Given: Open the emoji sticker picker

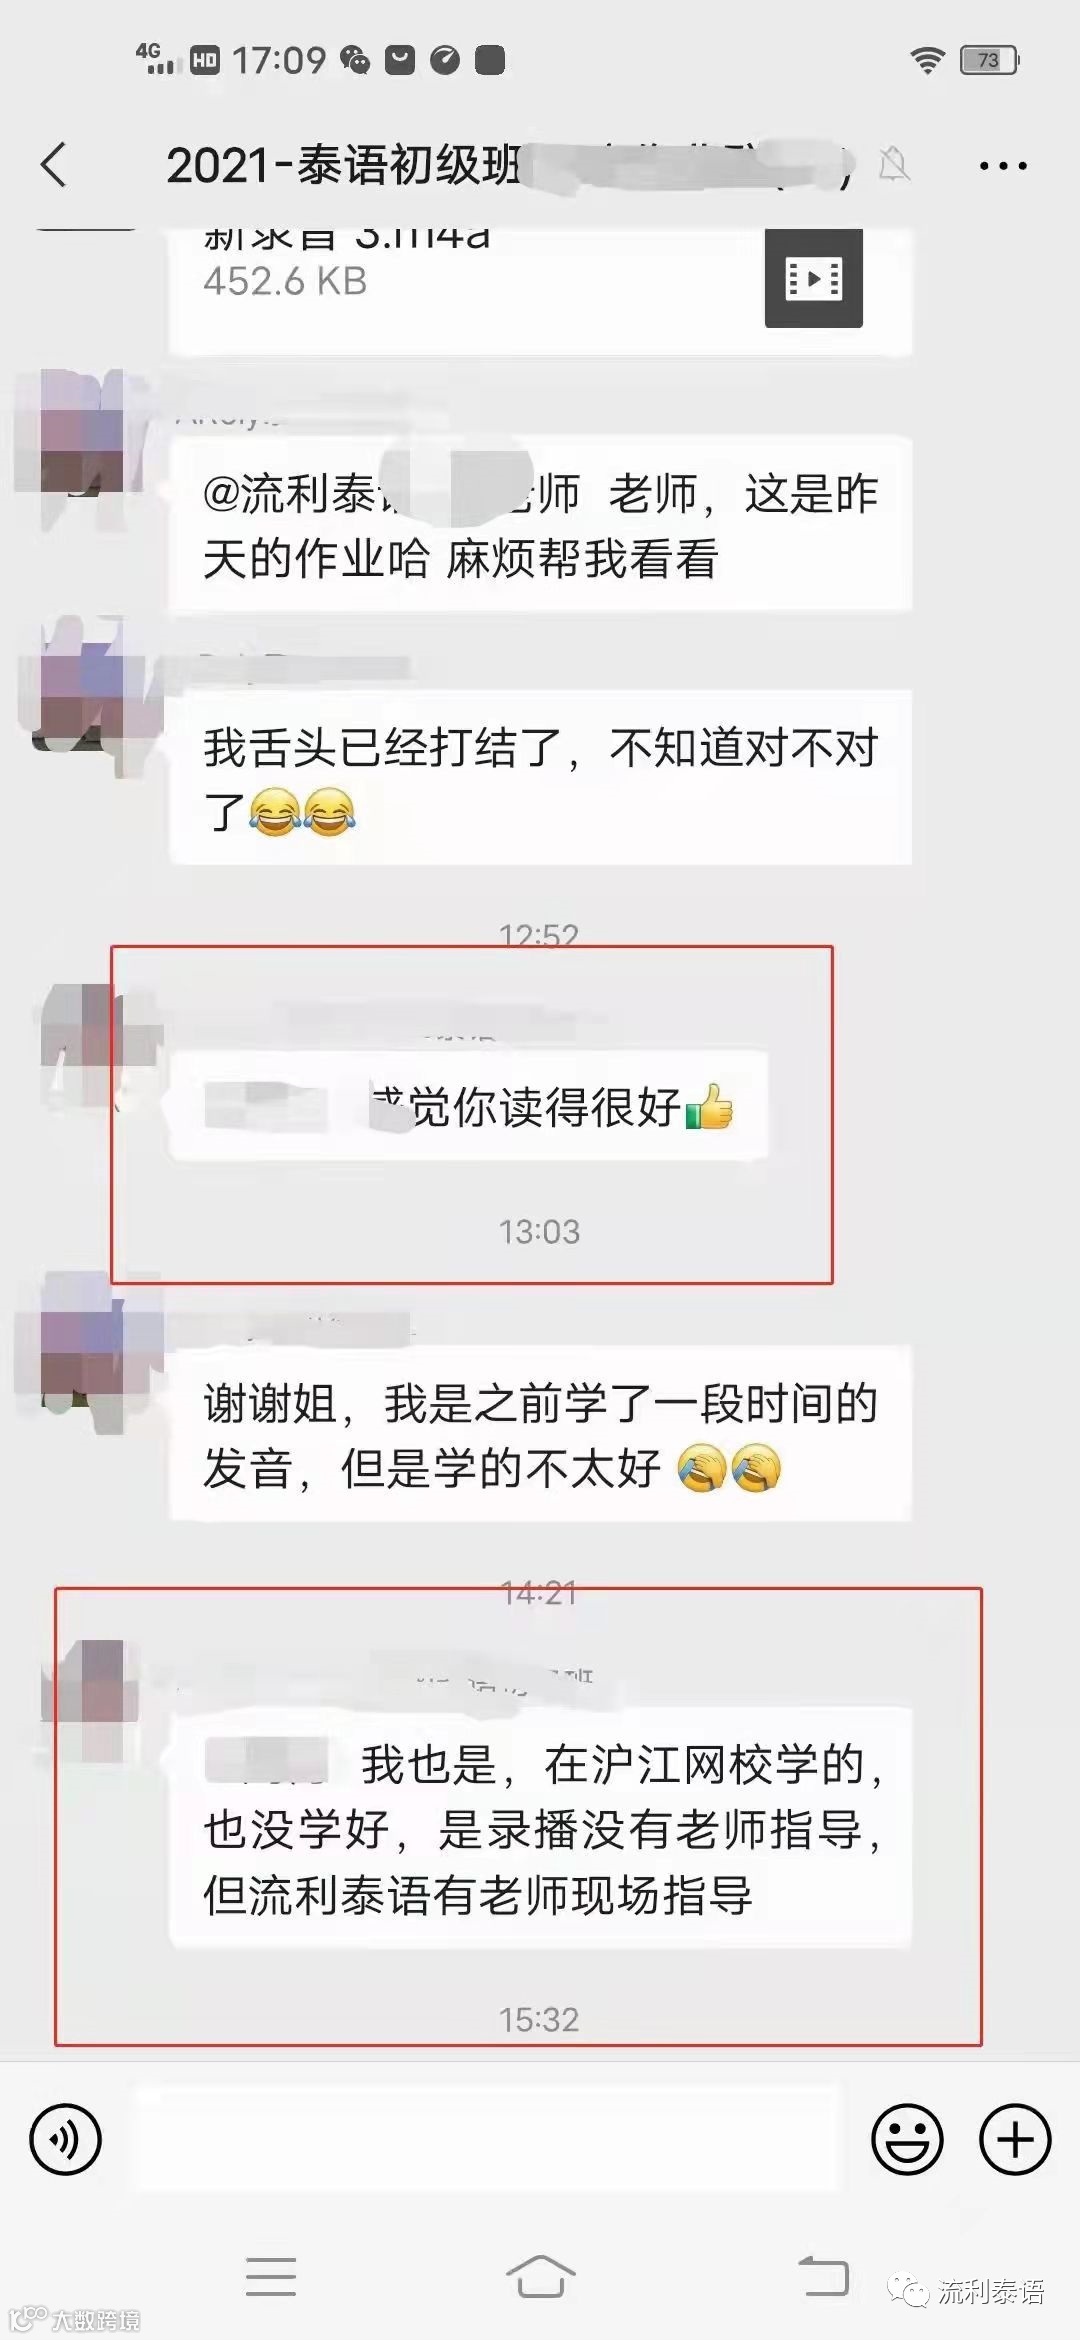Looking at the screenshot, I should pos(907,2140).
